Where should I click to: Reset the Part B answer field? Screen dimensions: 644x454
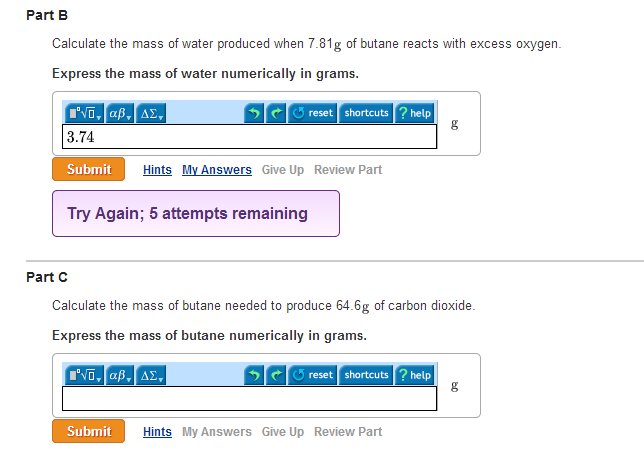tap(313, 113)
